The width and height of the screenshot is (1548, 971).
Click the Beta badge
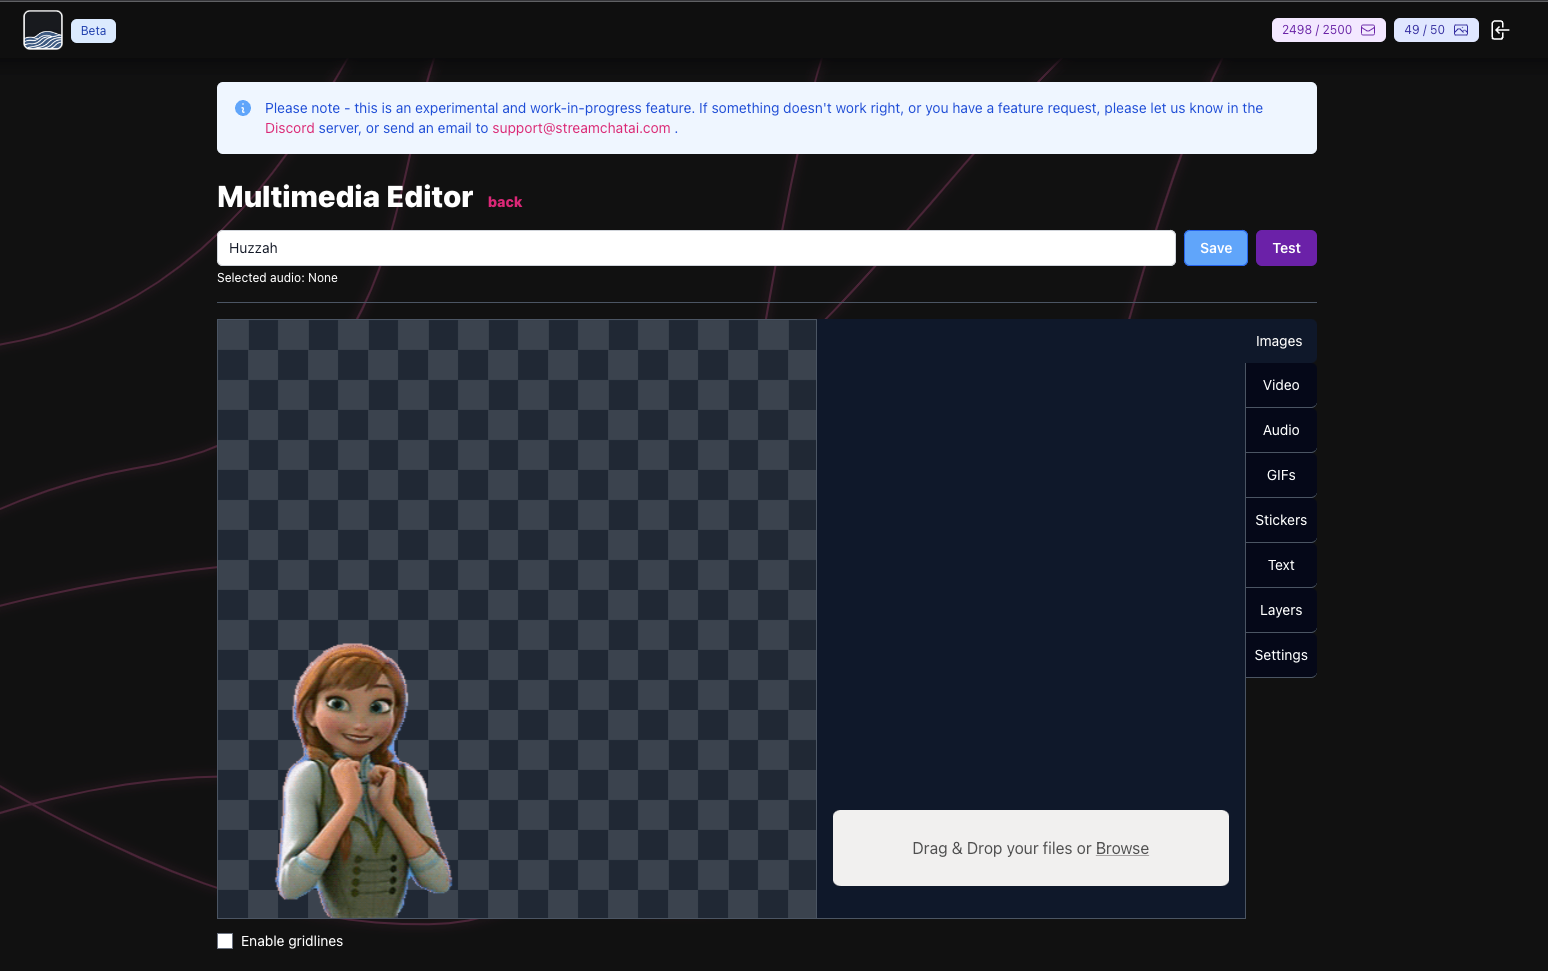(x=93, y=31)
